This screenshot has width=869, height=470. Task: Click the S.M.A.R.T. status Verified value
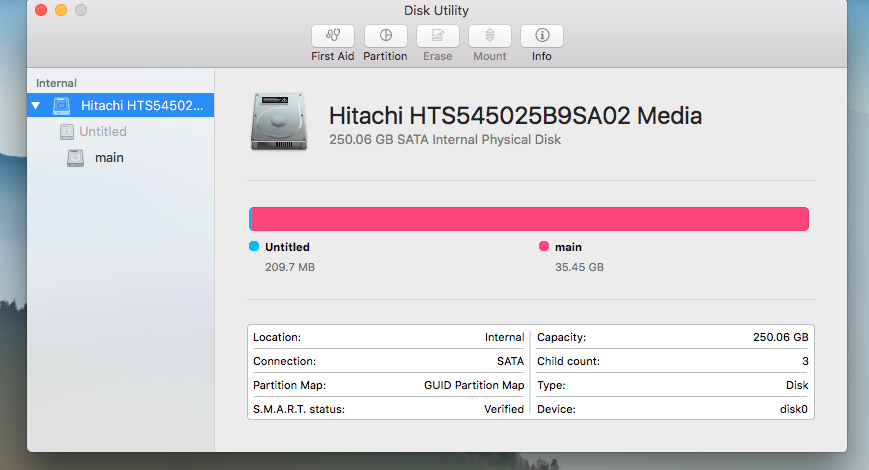[503, 409]
